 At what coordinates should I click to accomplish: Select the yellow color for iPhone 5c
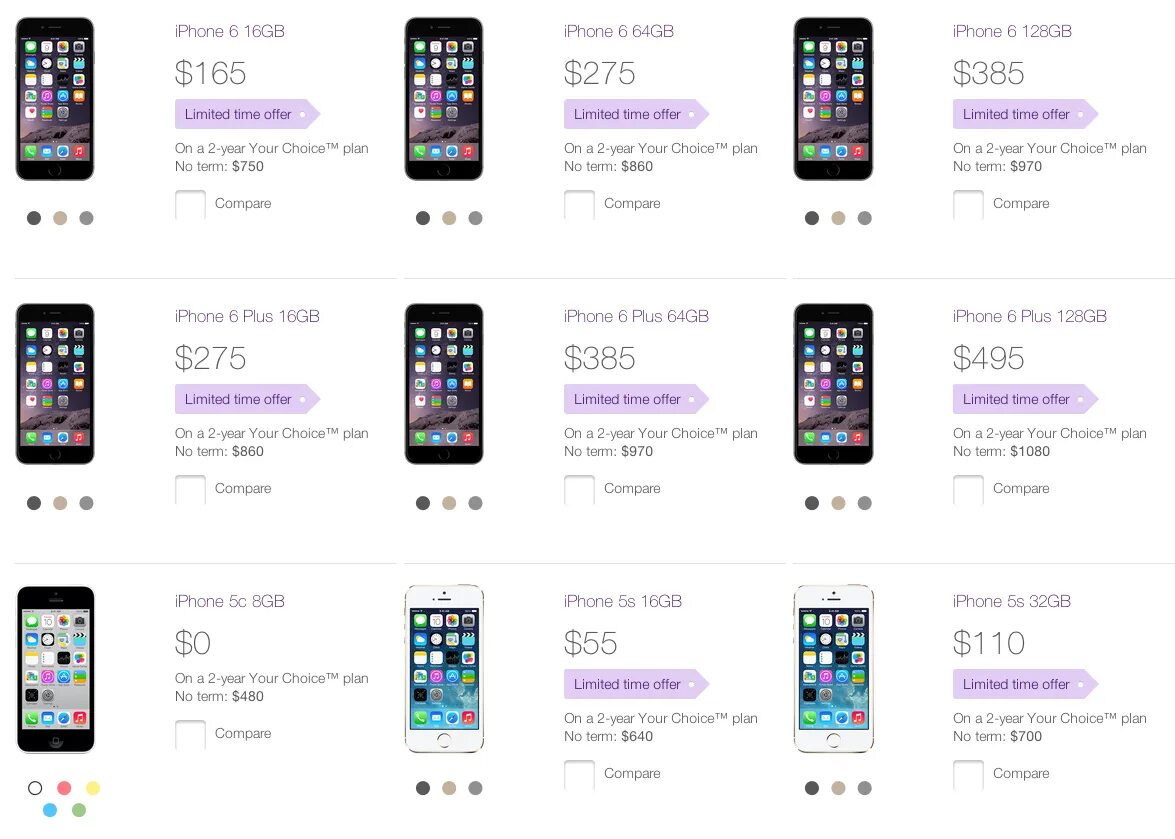point(93,788)
